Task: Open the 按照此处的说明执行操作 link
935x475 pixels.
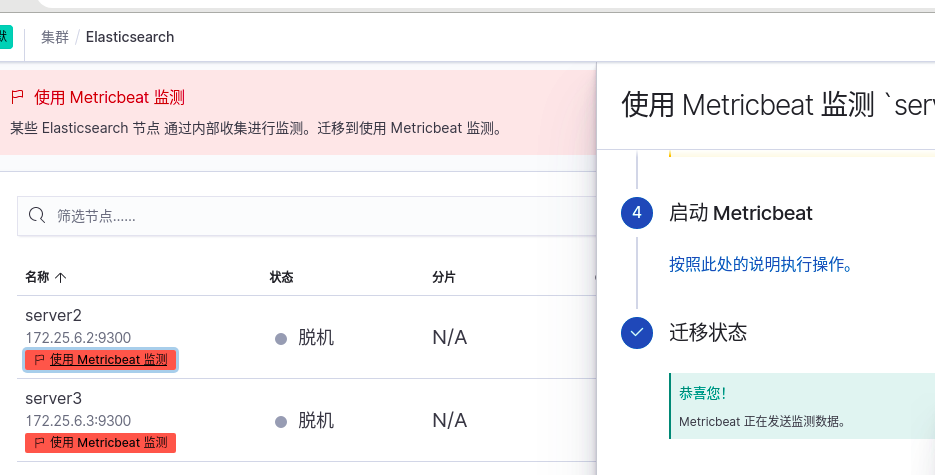Action: click(x=760, y=264)
